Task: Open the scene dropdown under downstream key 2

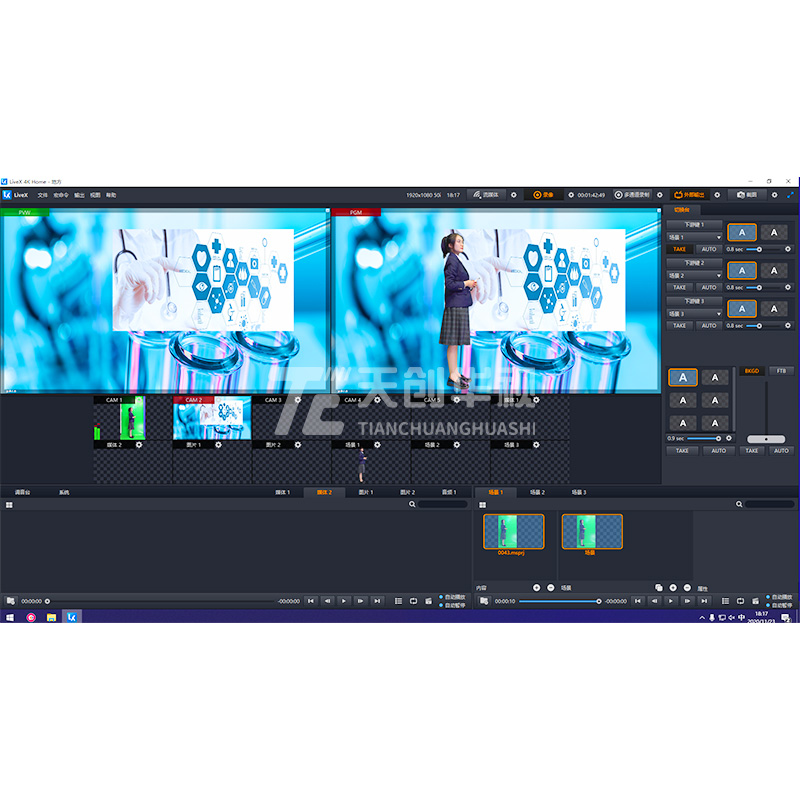Action: click(x=694, y=276)
